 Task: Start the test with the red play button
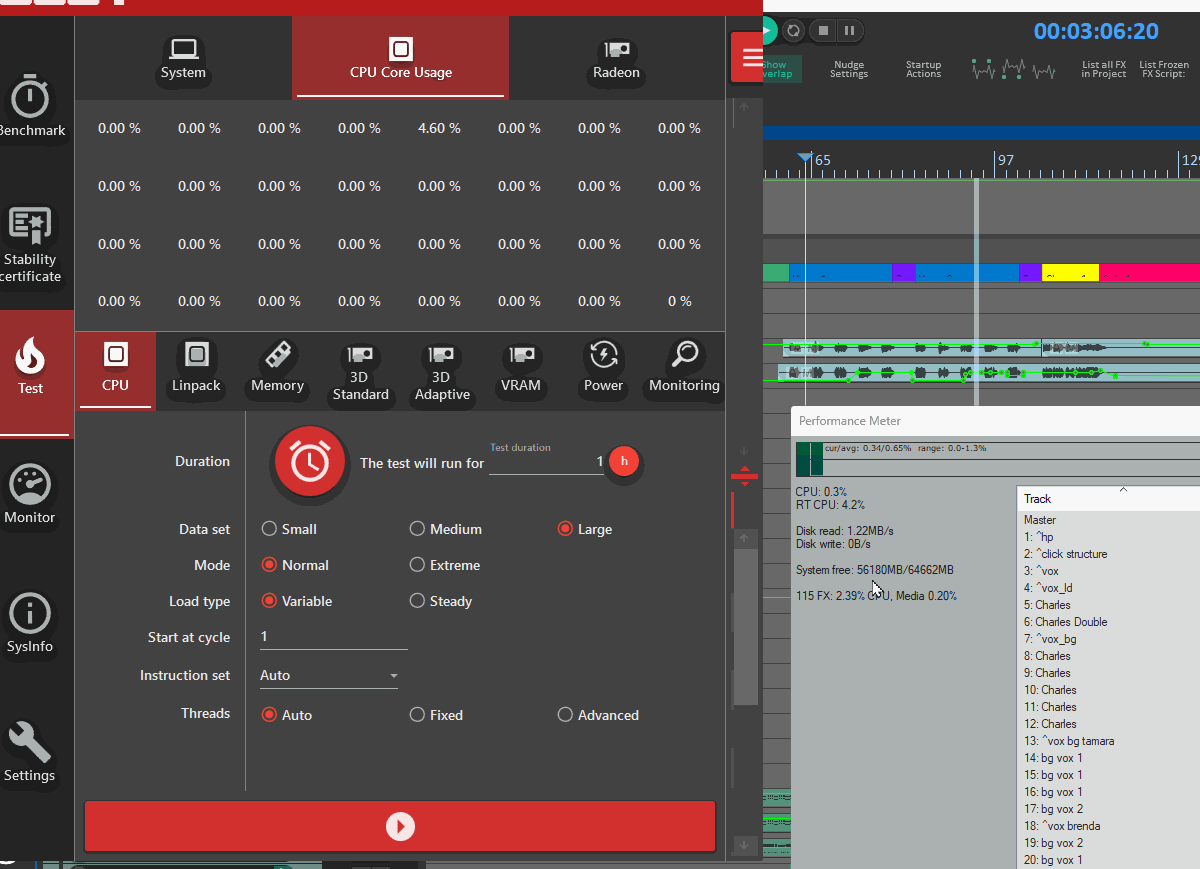coord(400,826)
